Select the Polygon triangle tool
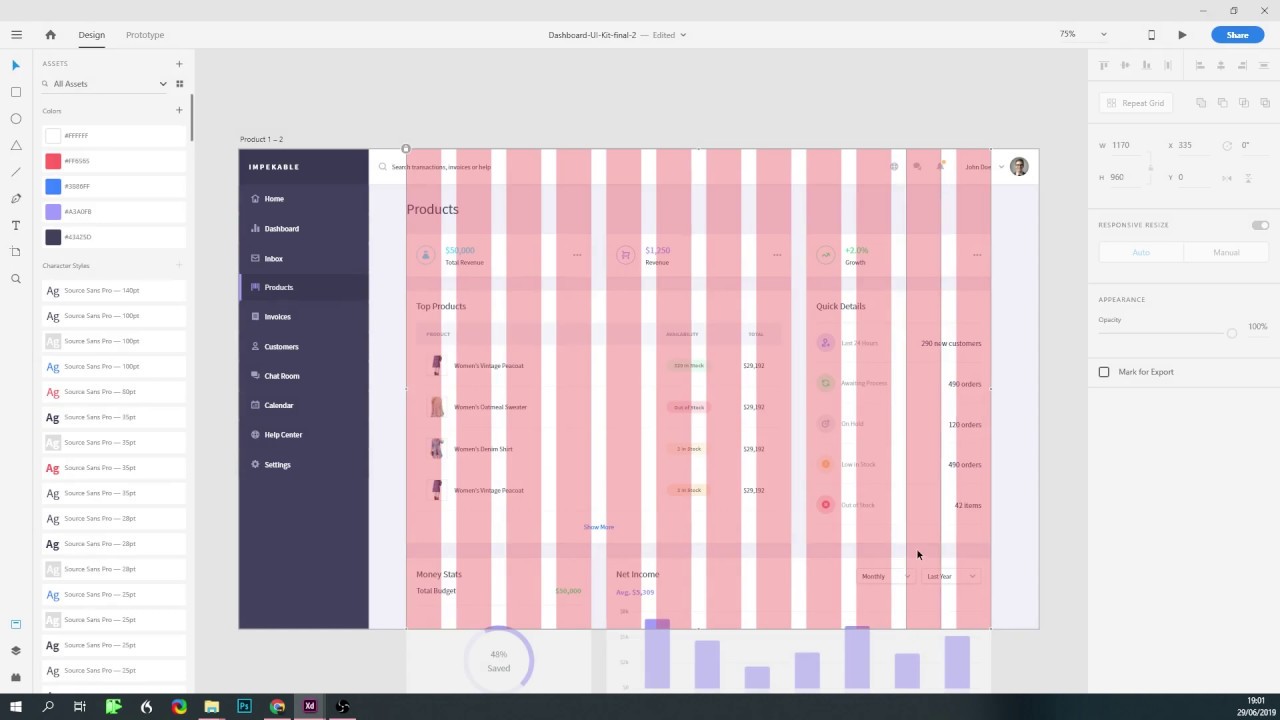This screenshot has width=1280, height=720. click(x=16, y=145)
